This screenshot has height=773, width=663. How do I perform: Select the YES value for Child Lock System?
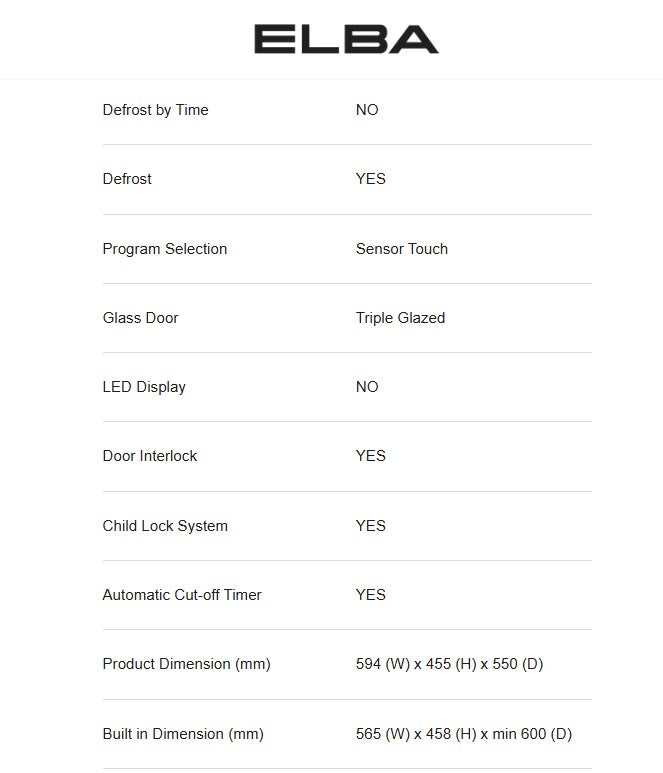pos(370,526)
